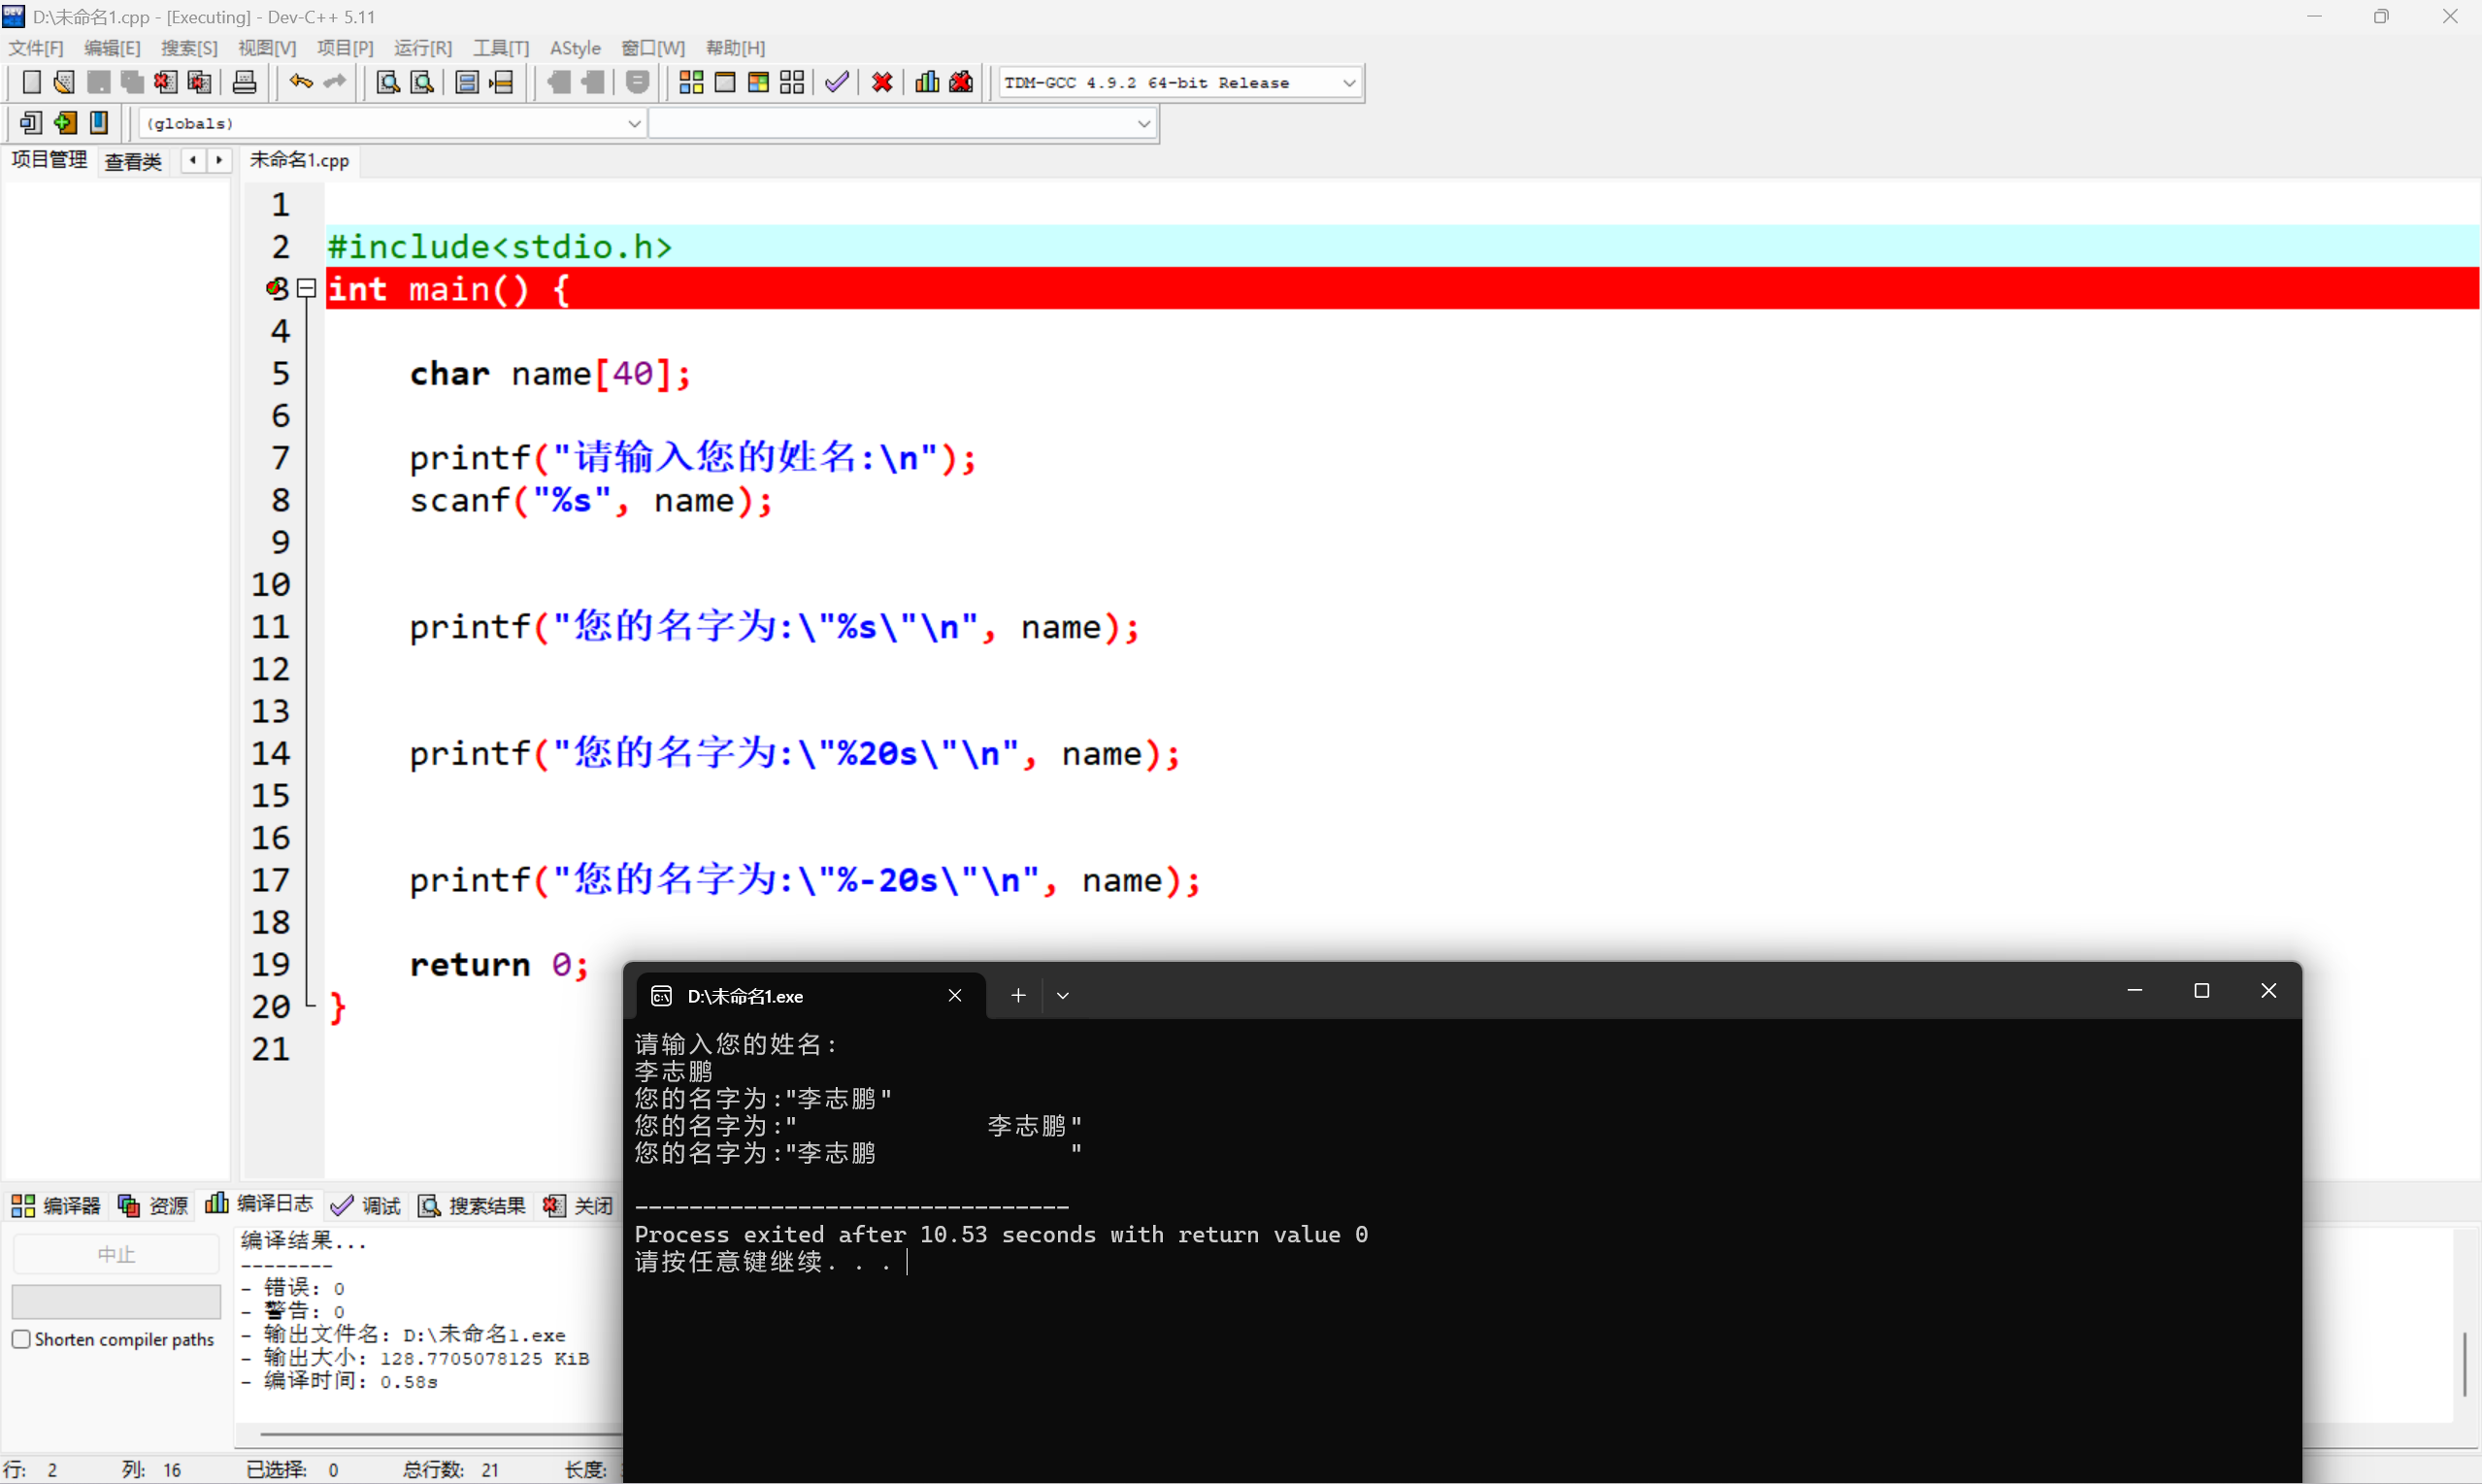2482x1484 pixels.
Task: Click the Find magnifier toolbar icon
Action: 387,83
